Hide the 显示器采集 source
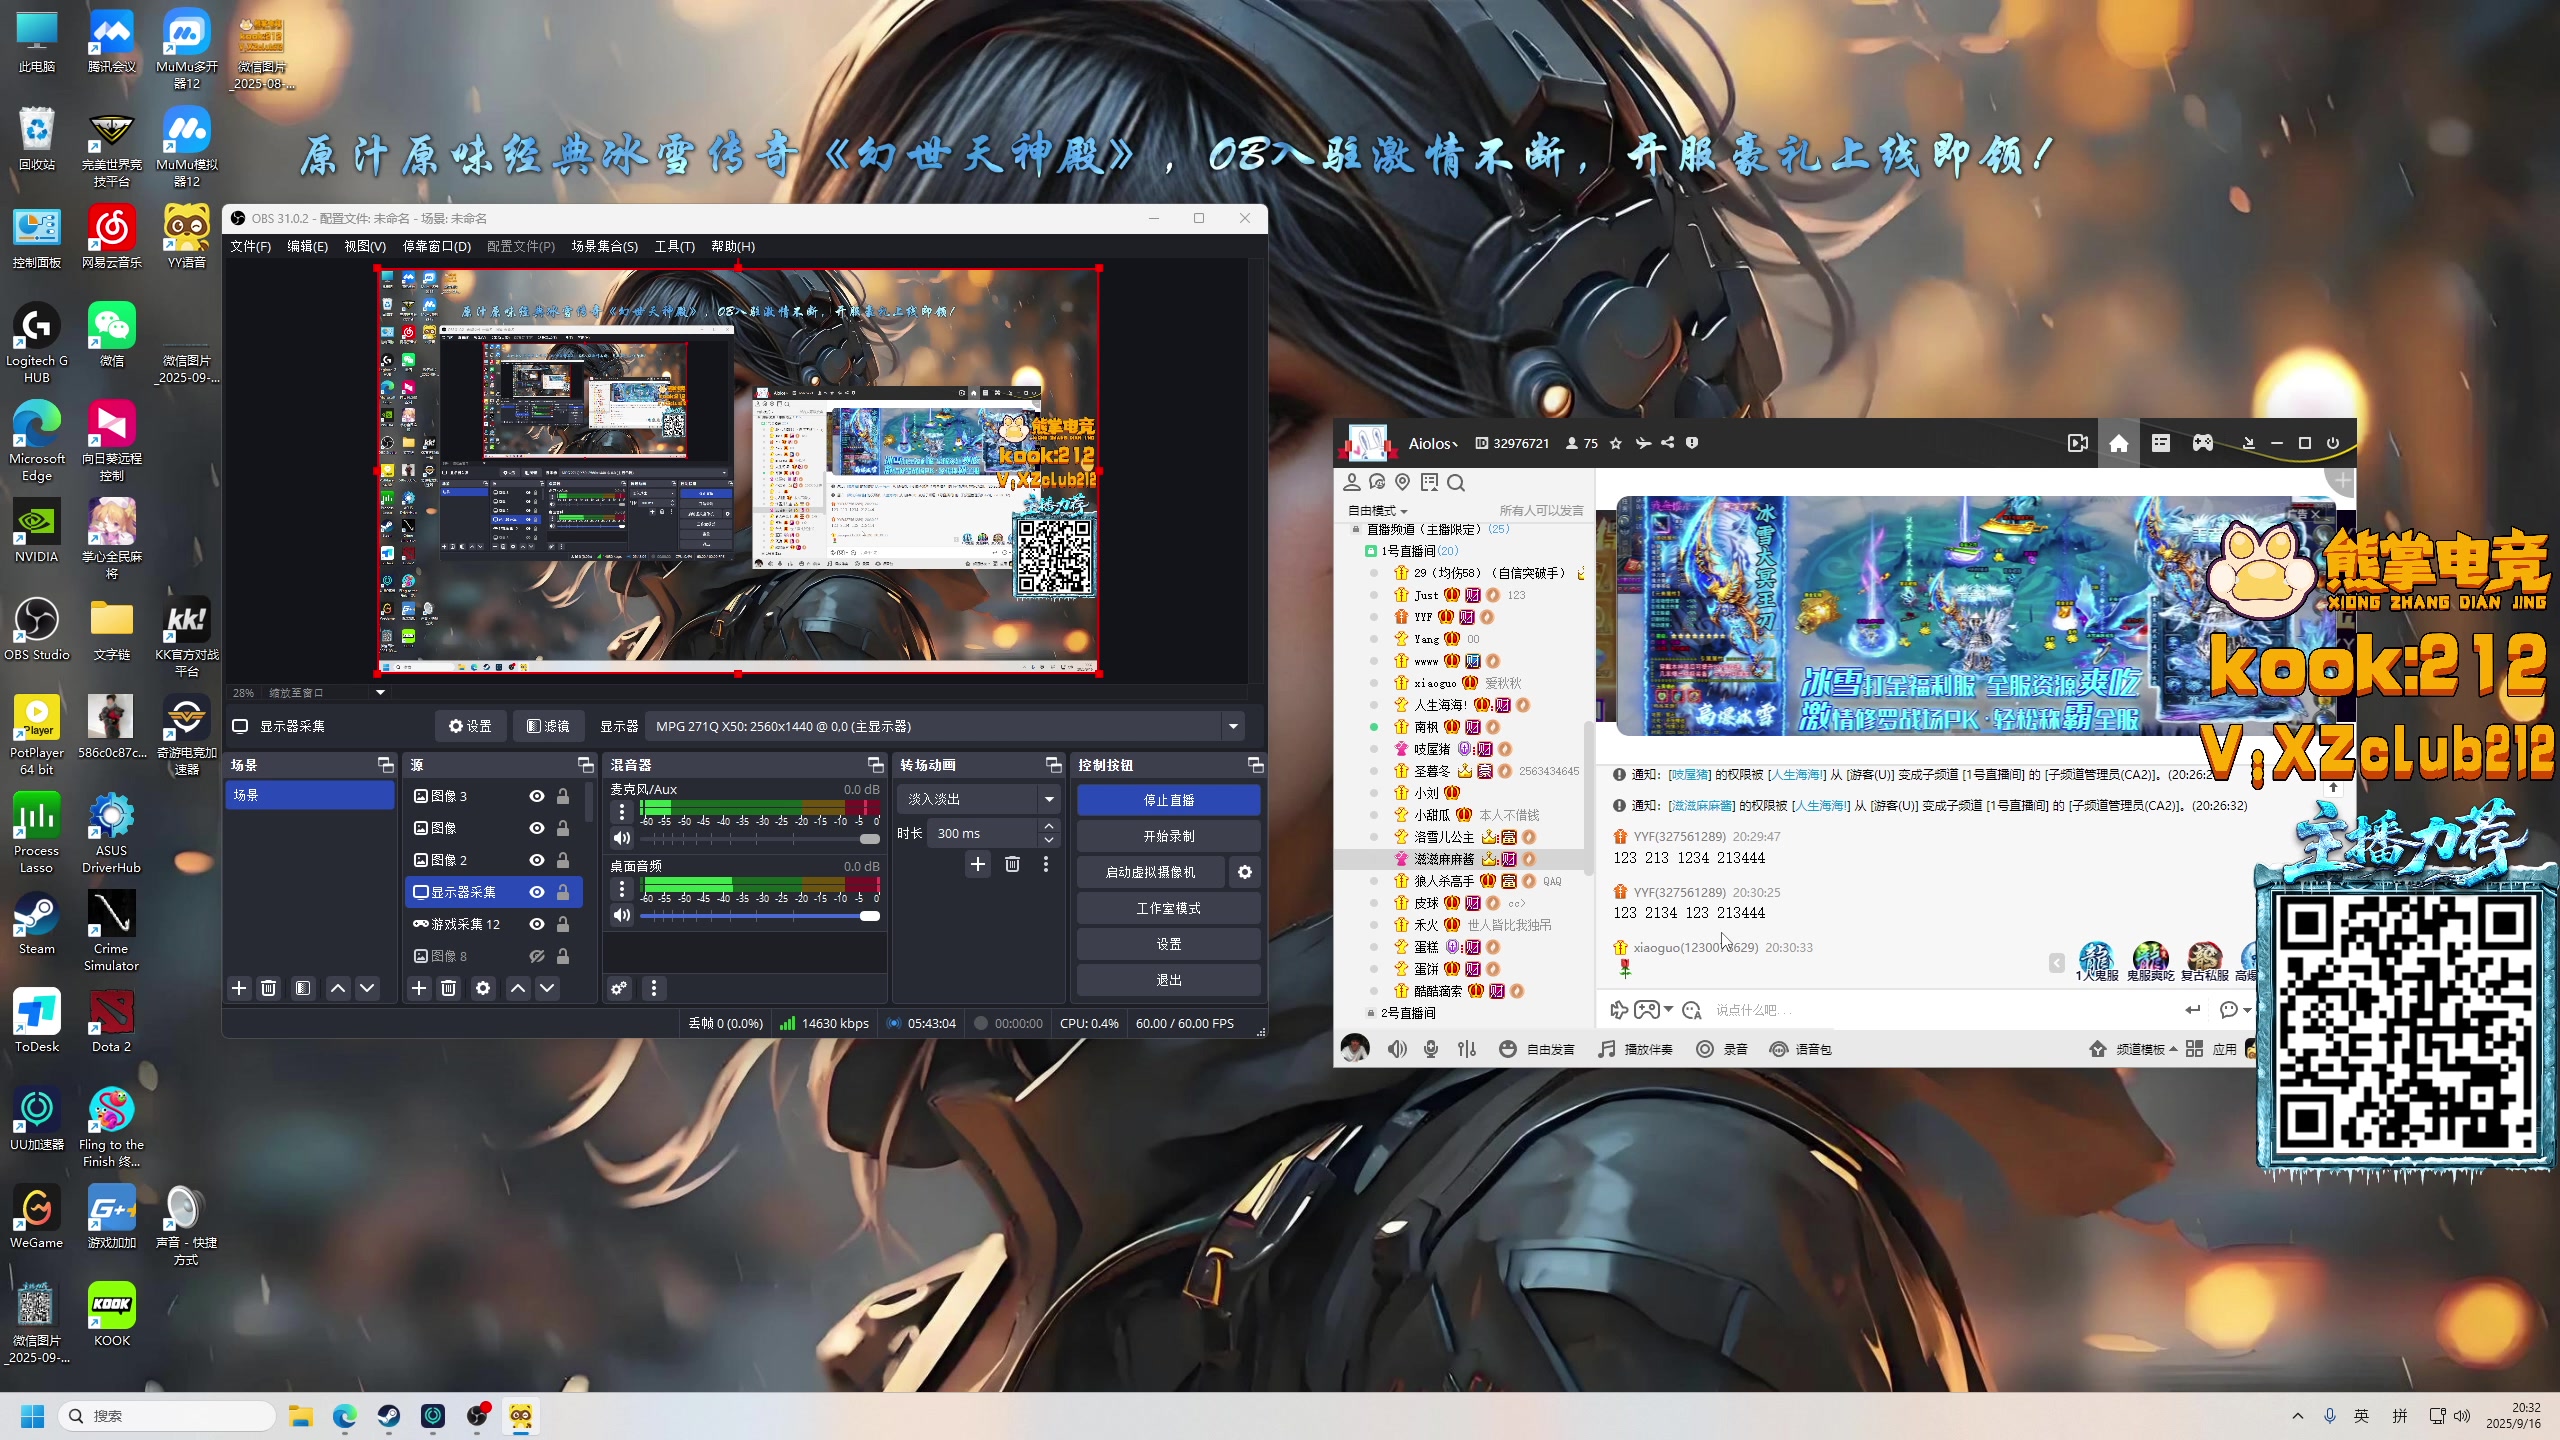This screenshot has height=1440, width=2560. tap(537, 892)
